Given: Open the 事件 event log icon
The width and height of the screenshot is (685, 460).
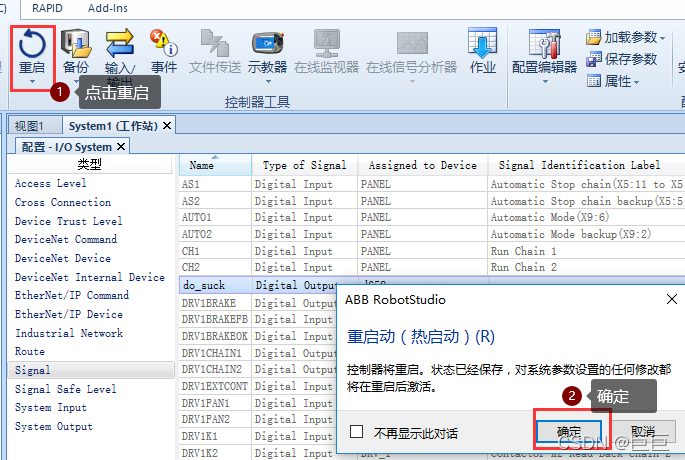Looking at the screenshot, I should click(164, 43).
